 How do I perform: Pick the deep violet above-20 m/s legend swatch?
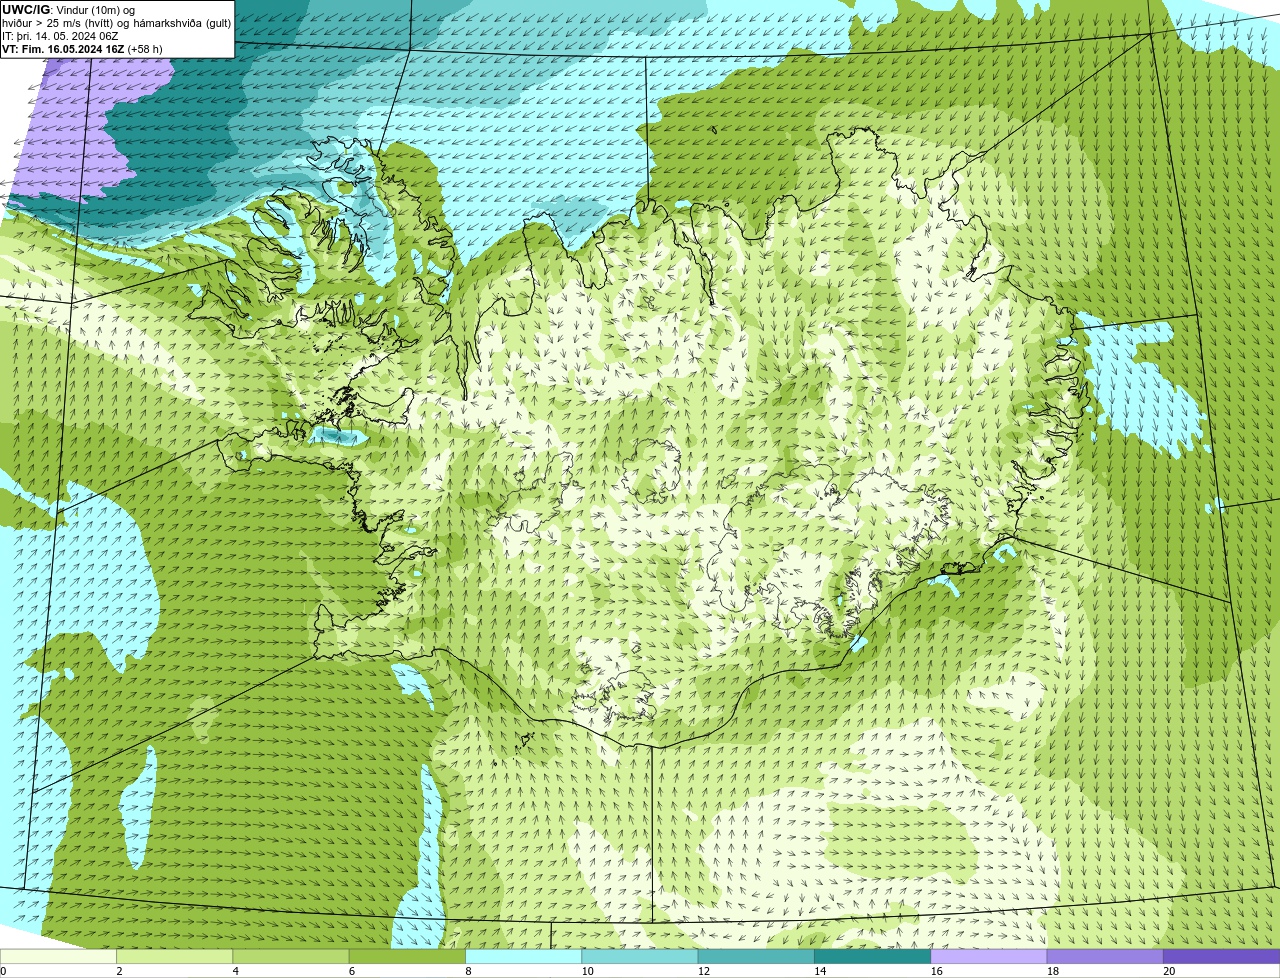pos(1222,957)
